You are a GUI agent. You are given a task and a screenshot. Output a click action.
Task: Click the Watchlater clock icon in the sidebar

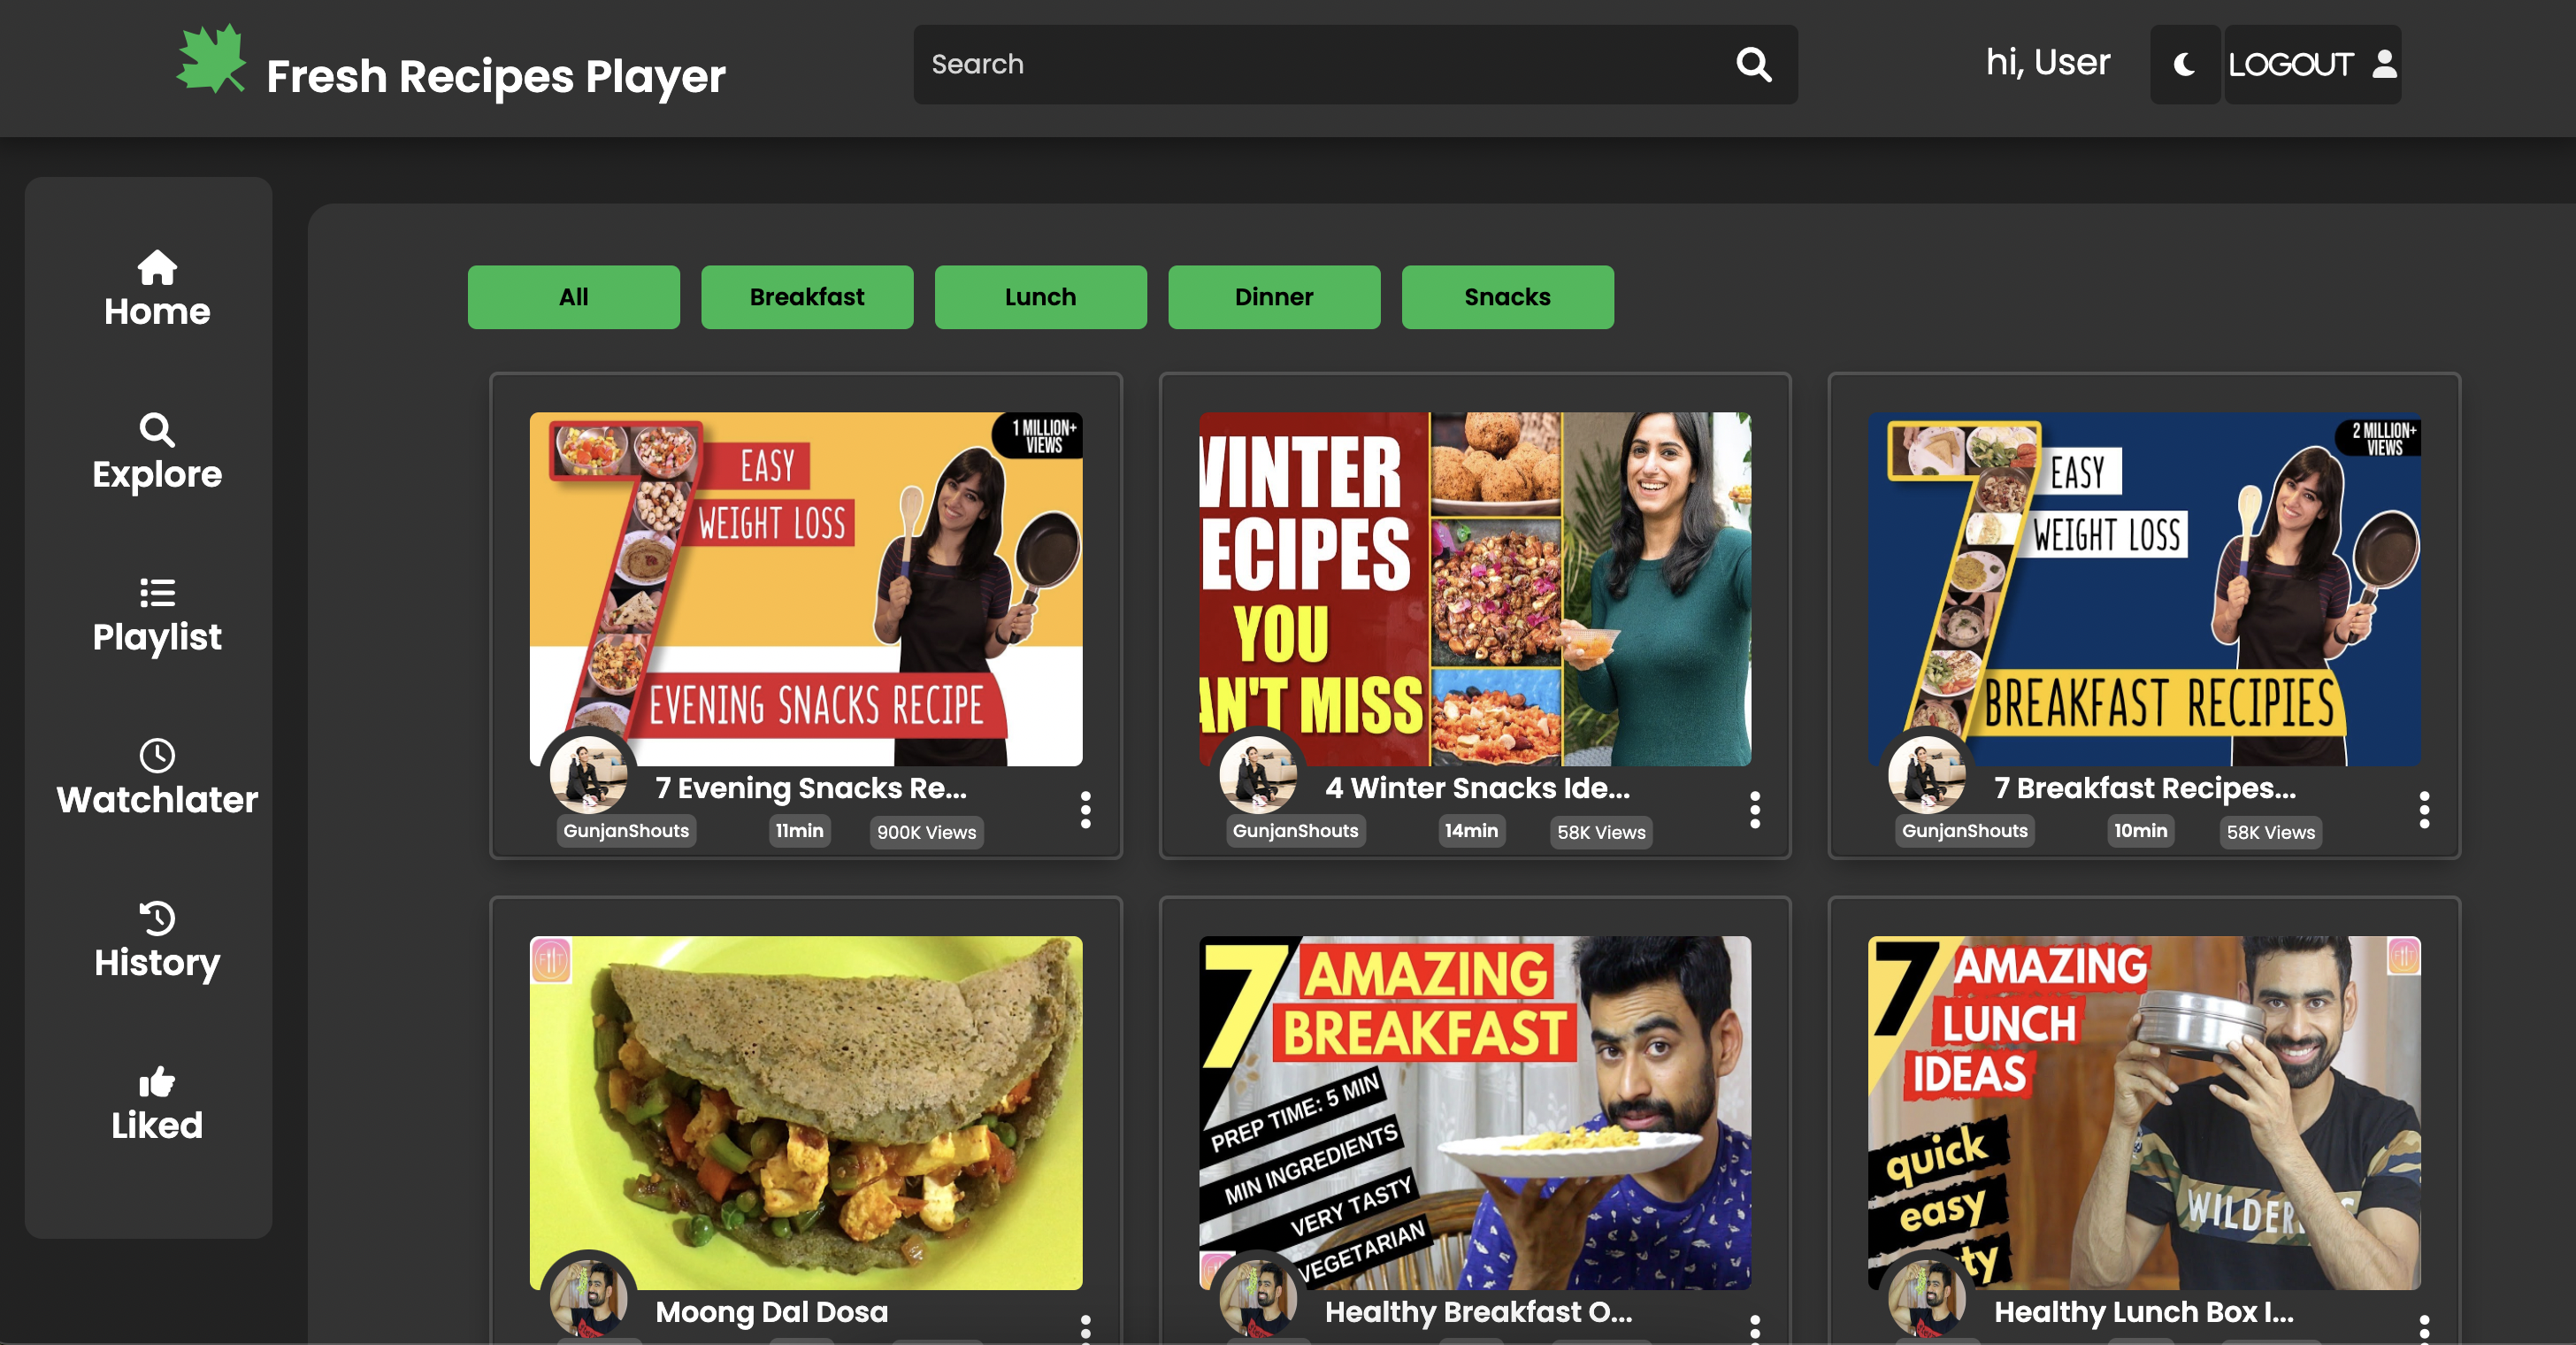157,755
